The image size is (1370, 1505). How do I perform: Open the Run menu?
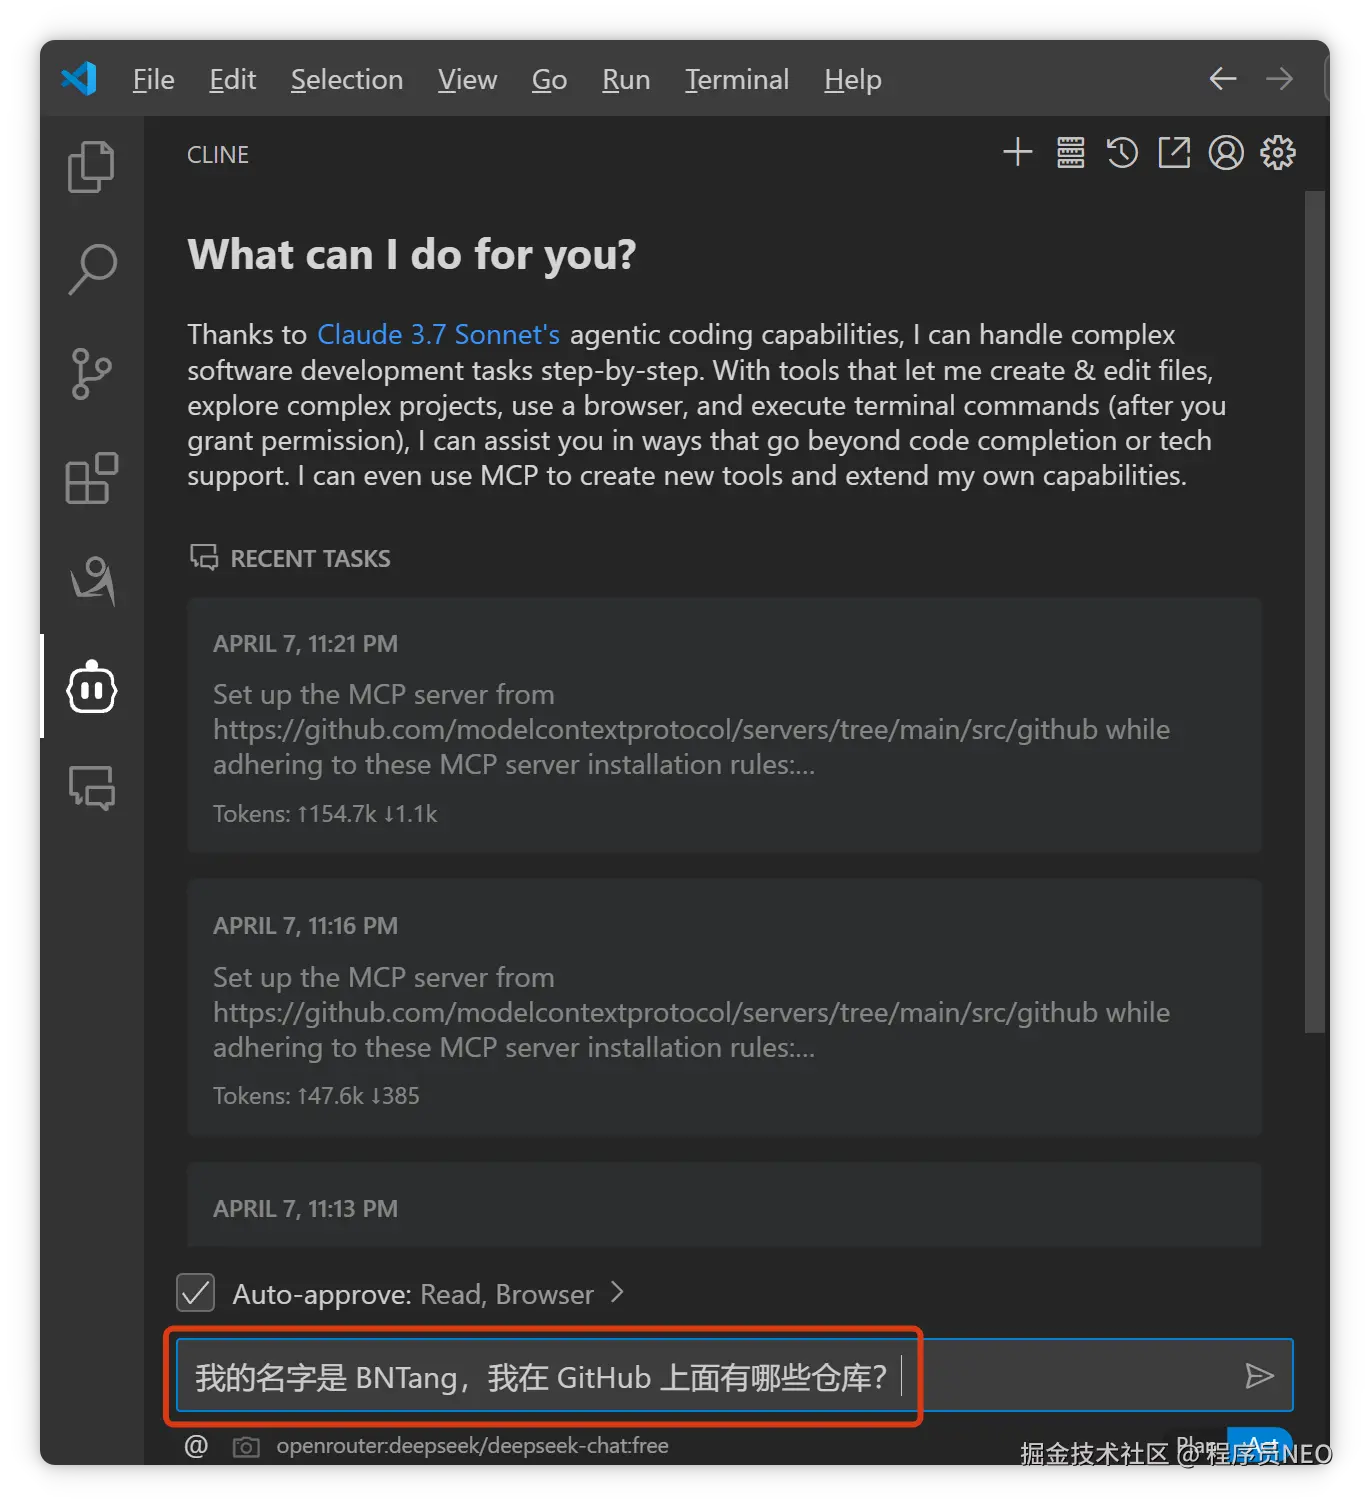coord(626,79)
